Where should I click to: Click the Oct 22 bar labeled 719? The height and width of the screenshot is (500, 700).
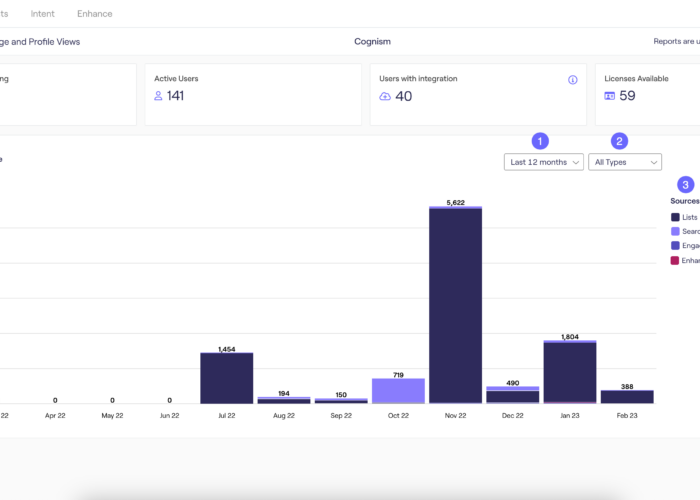point(398,391)
